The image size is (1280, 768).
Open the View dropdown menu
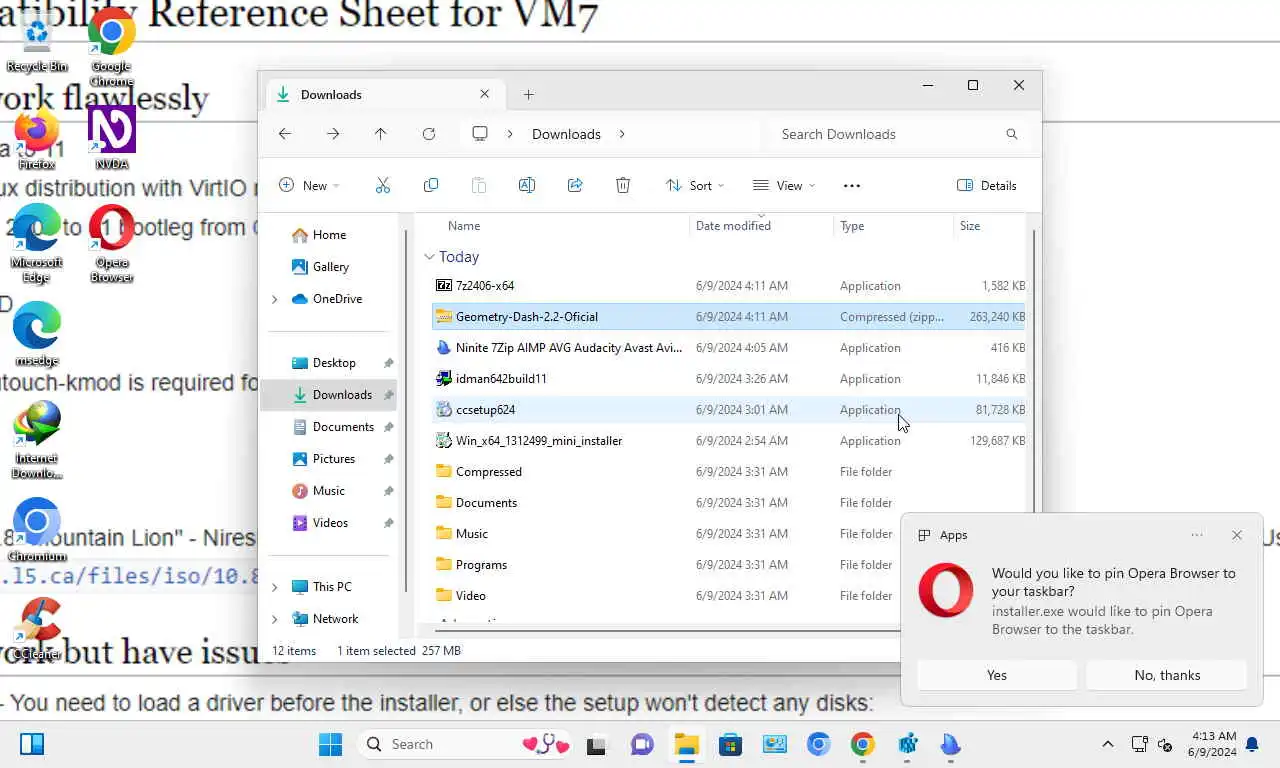point(784,185)
